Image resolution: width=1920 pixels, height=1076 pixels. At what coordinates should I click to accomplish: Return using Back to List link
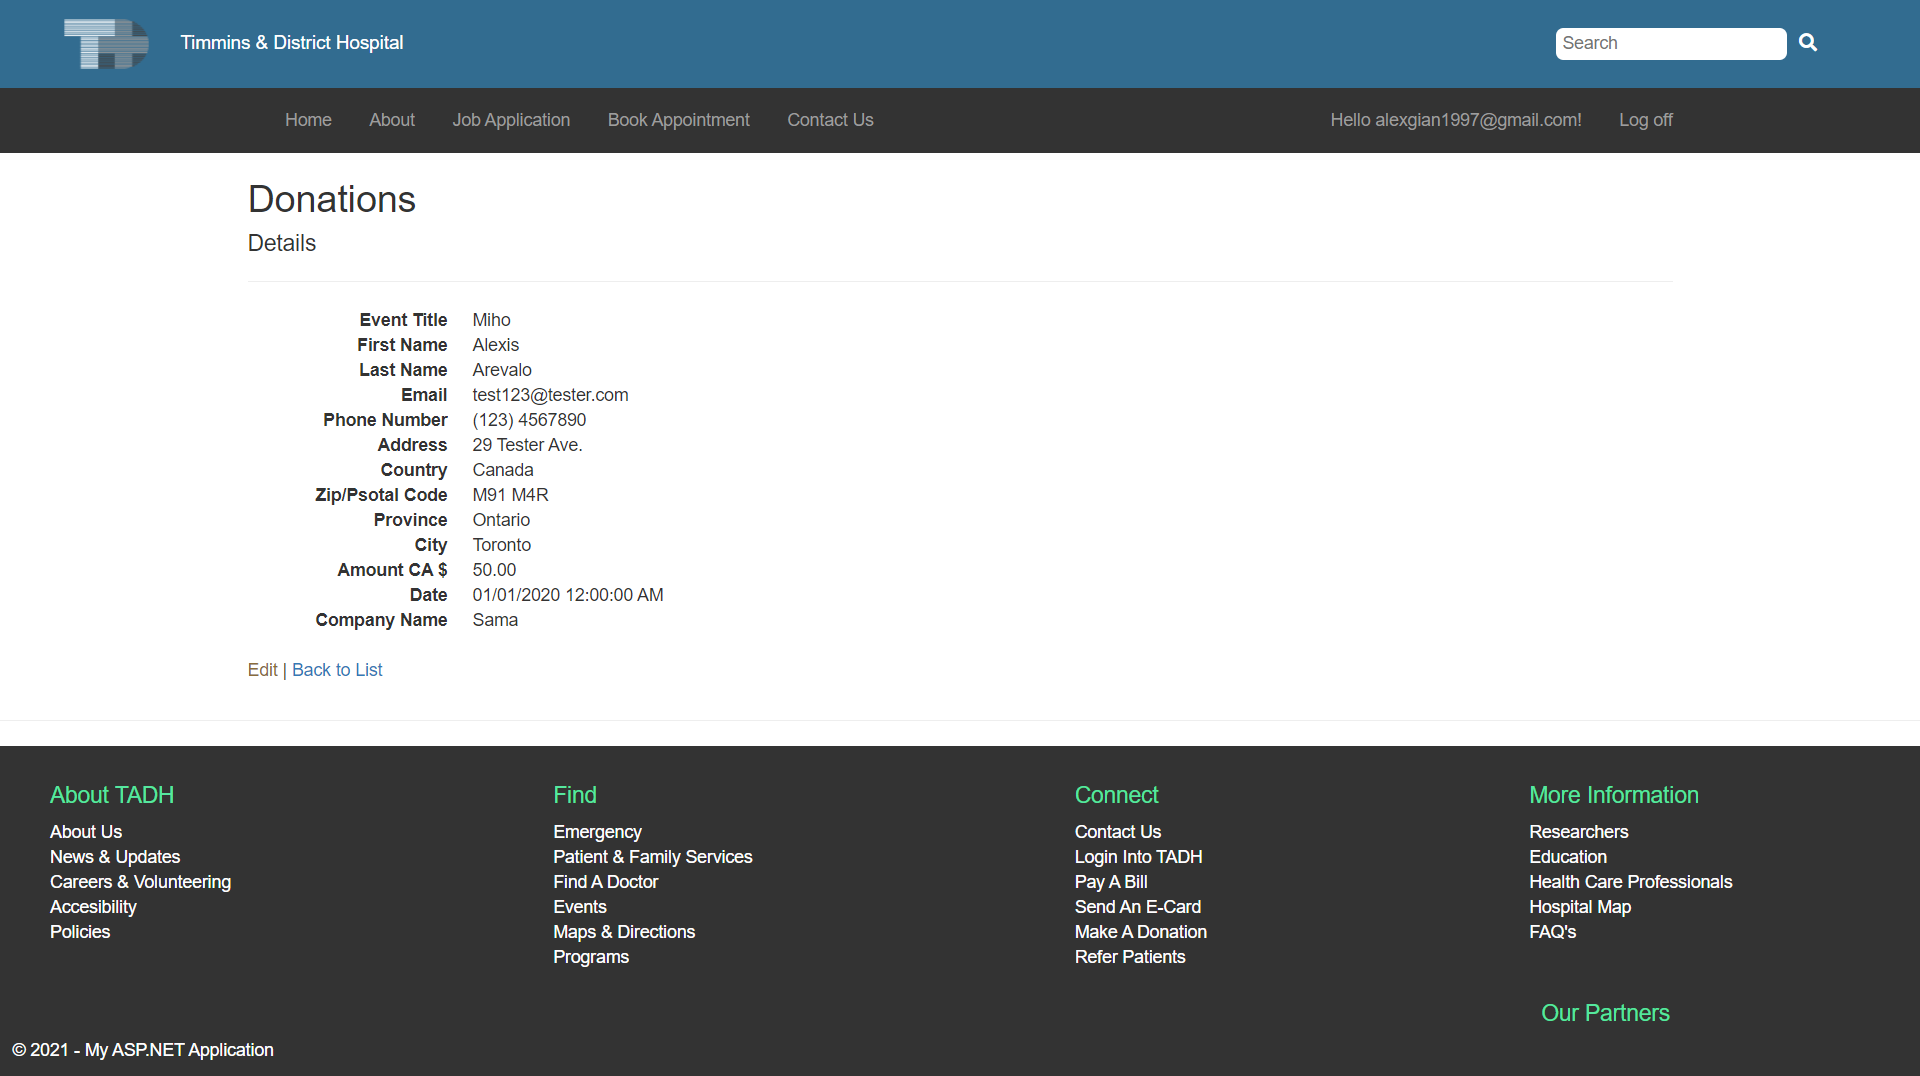point(337,670)
